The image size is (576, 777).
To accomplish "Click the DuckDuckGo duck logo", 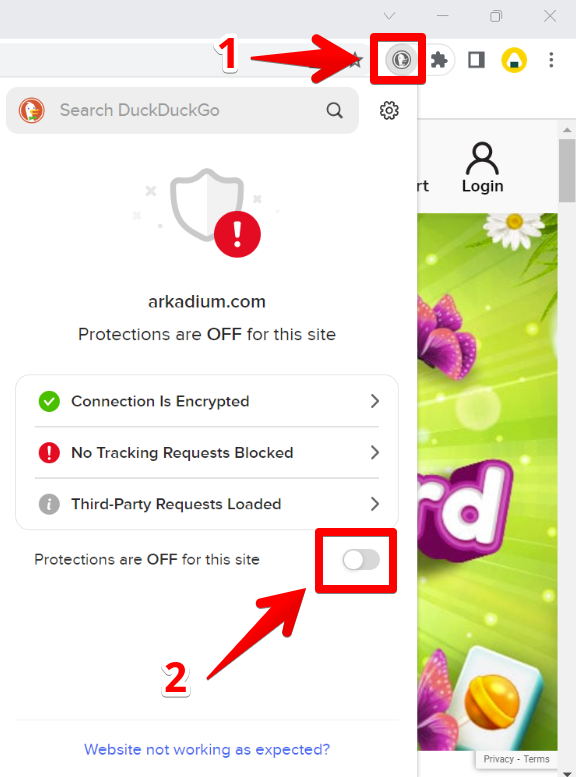I will pyautogui.click(x=32, y=111).
